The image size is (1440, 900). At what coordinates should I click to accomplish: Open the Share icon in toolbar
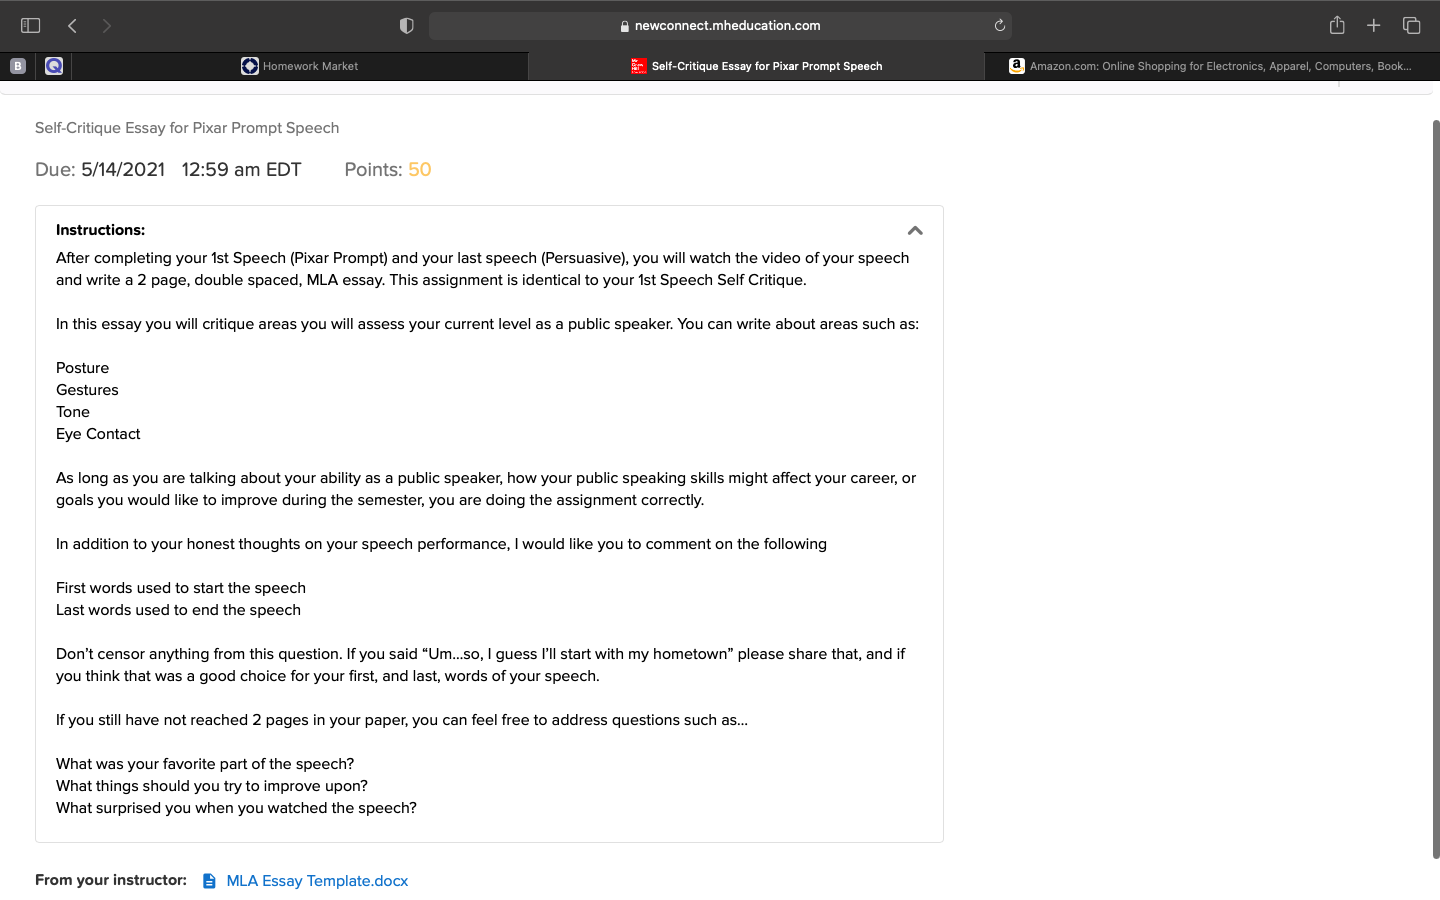[1337, 25]
